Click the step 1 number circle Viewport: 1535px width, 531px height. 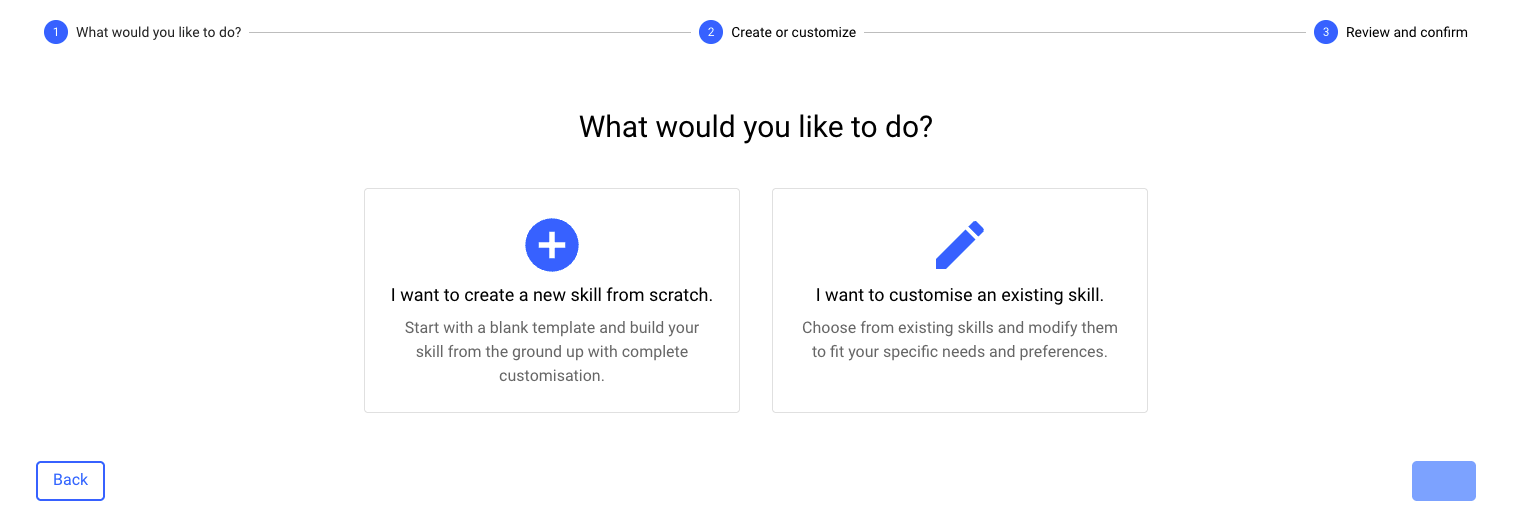coord(56,32)
